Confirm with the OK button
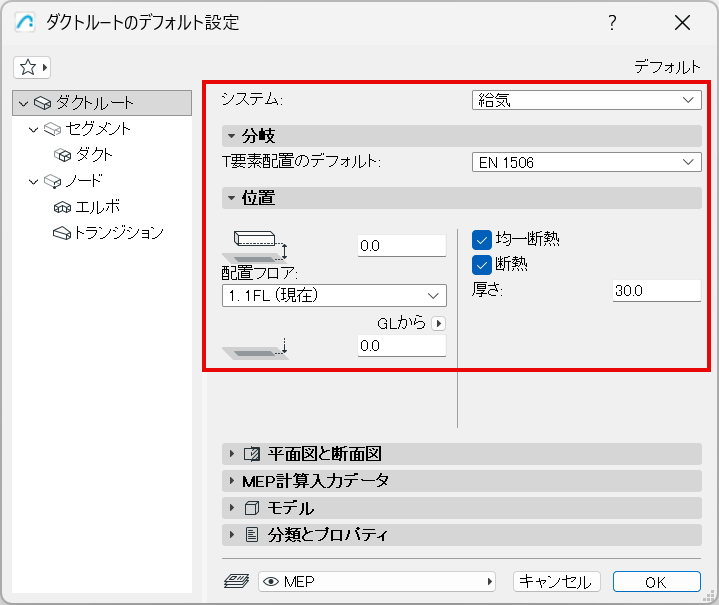This screenshot has height=605, width=719. (657, 582)
